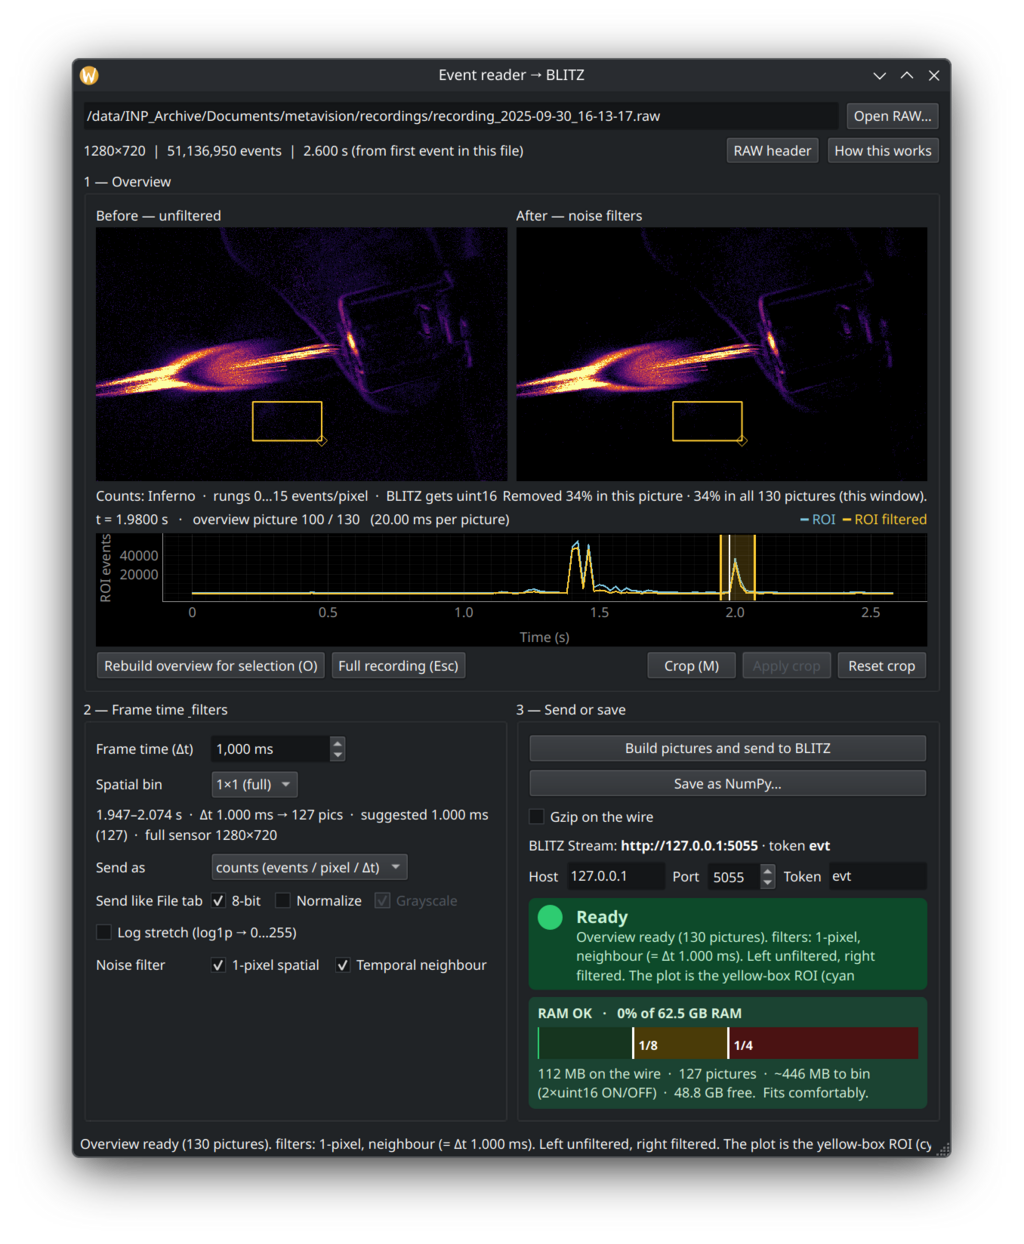1024x1244 pixels.
Task: Click the 'overview picture 100 / 130' text
Action: (276, 520)
